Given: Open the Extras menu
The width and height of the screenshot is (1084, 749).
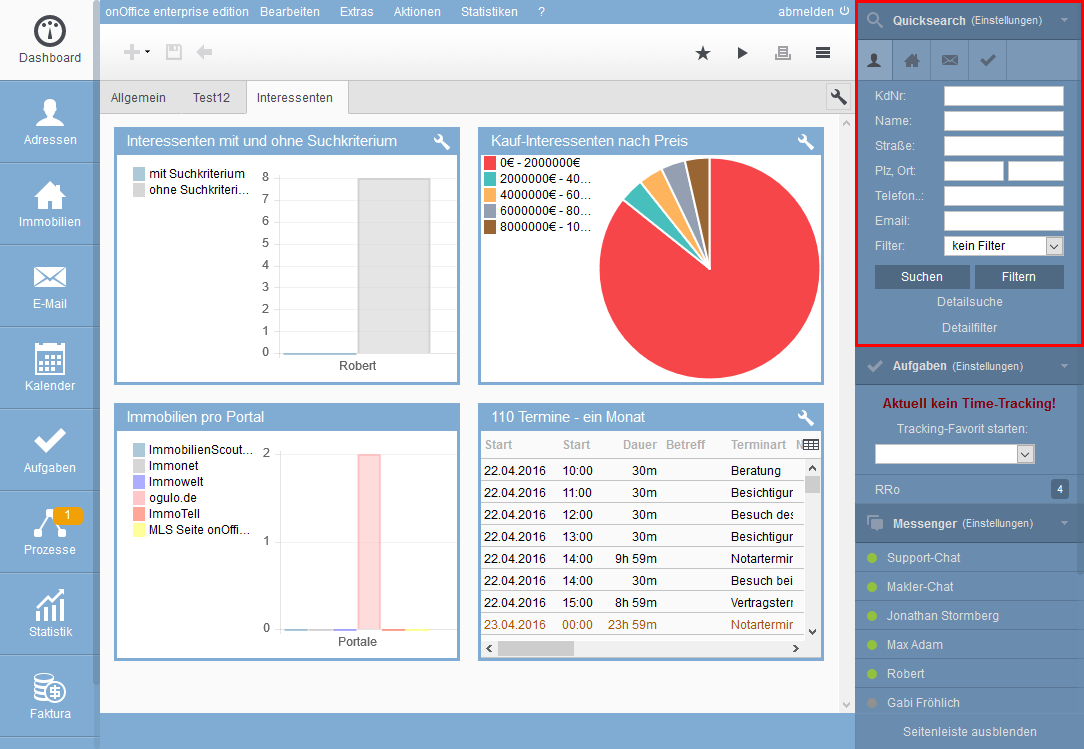Looking at the screenshot, I should tap(356, 12).
